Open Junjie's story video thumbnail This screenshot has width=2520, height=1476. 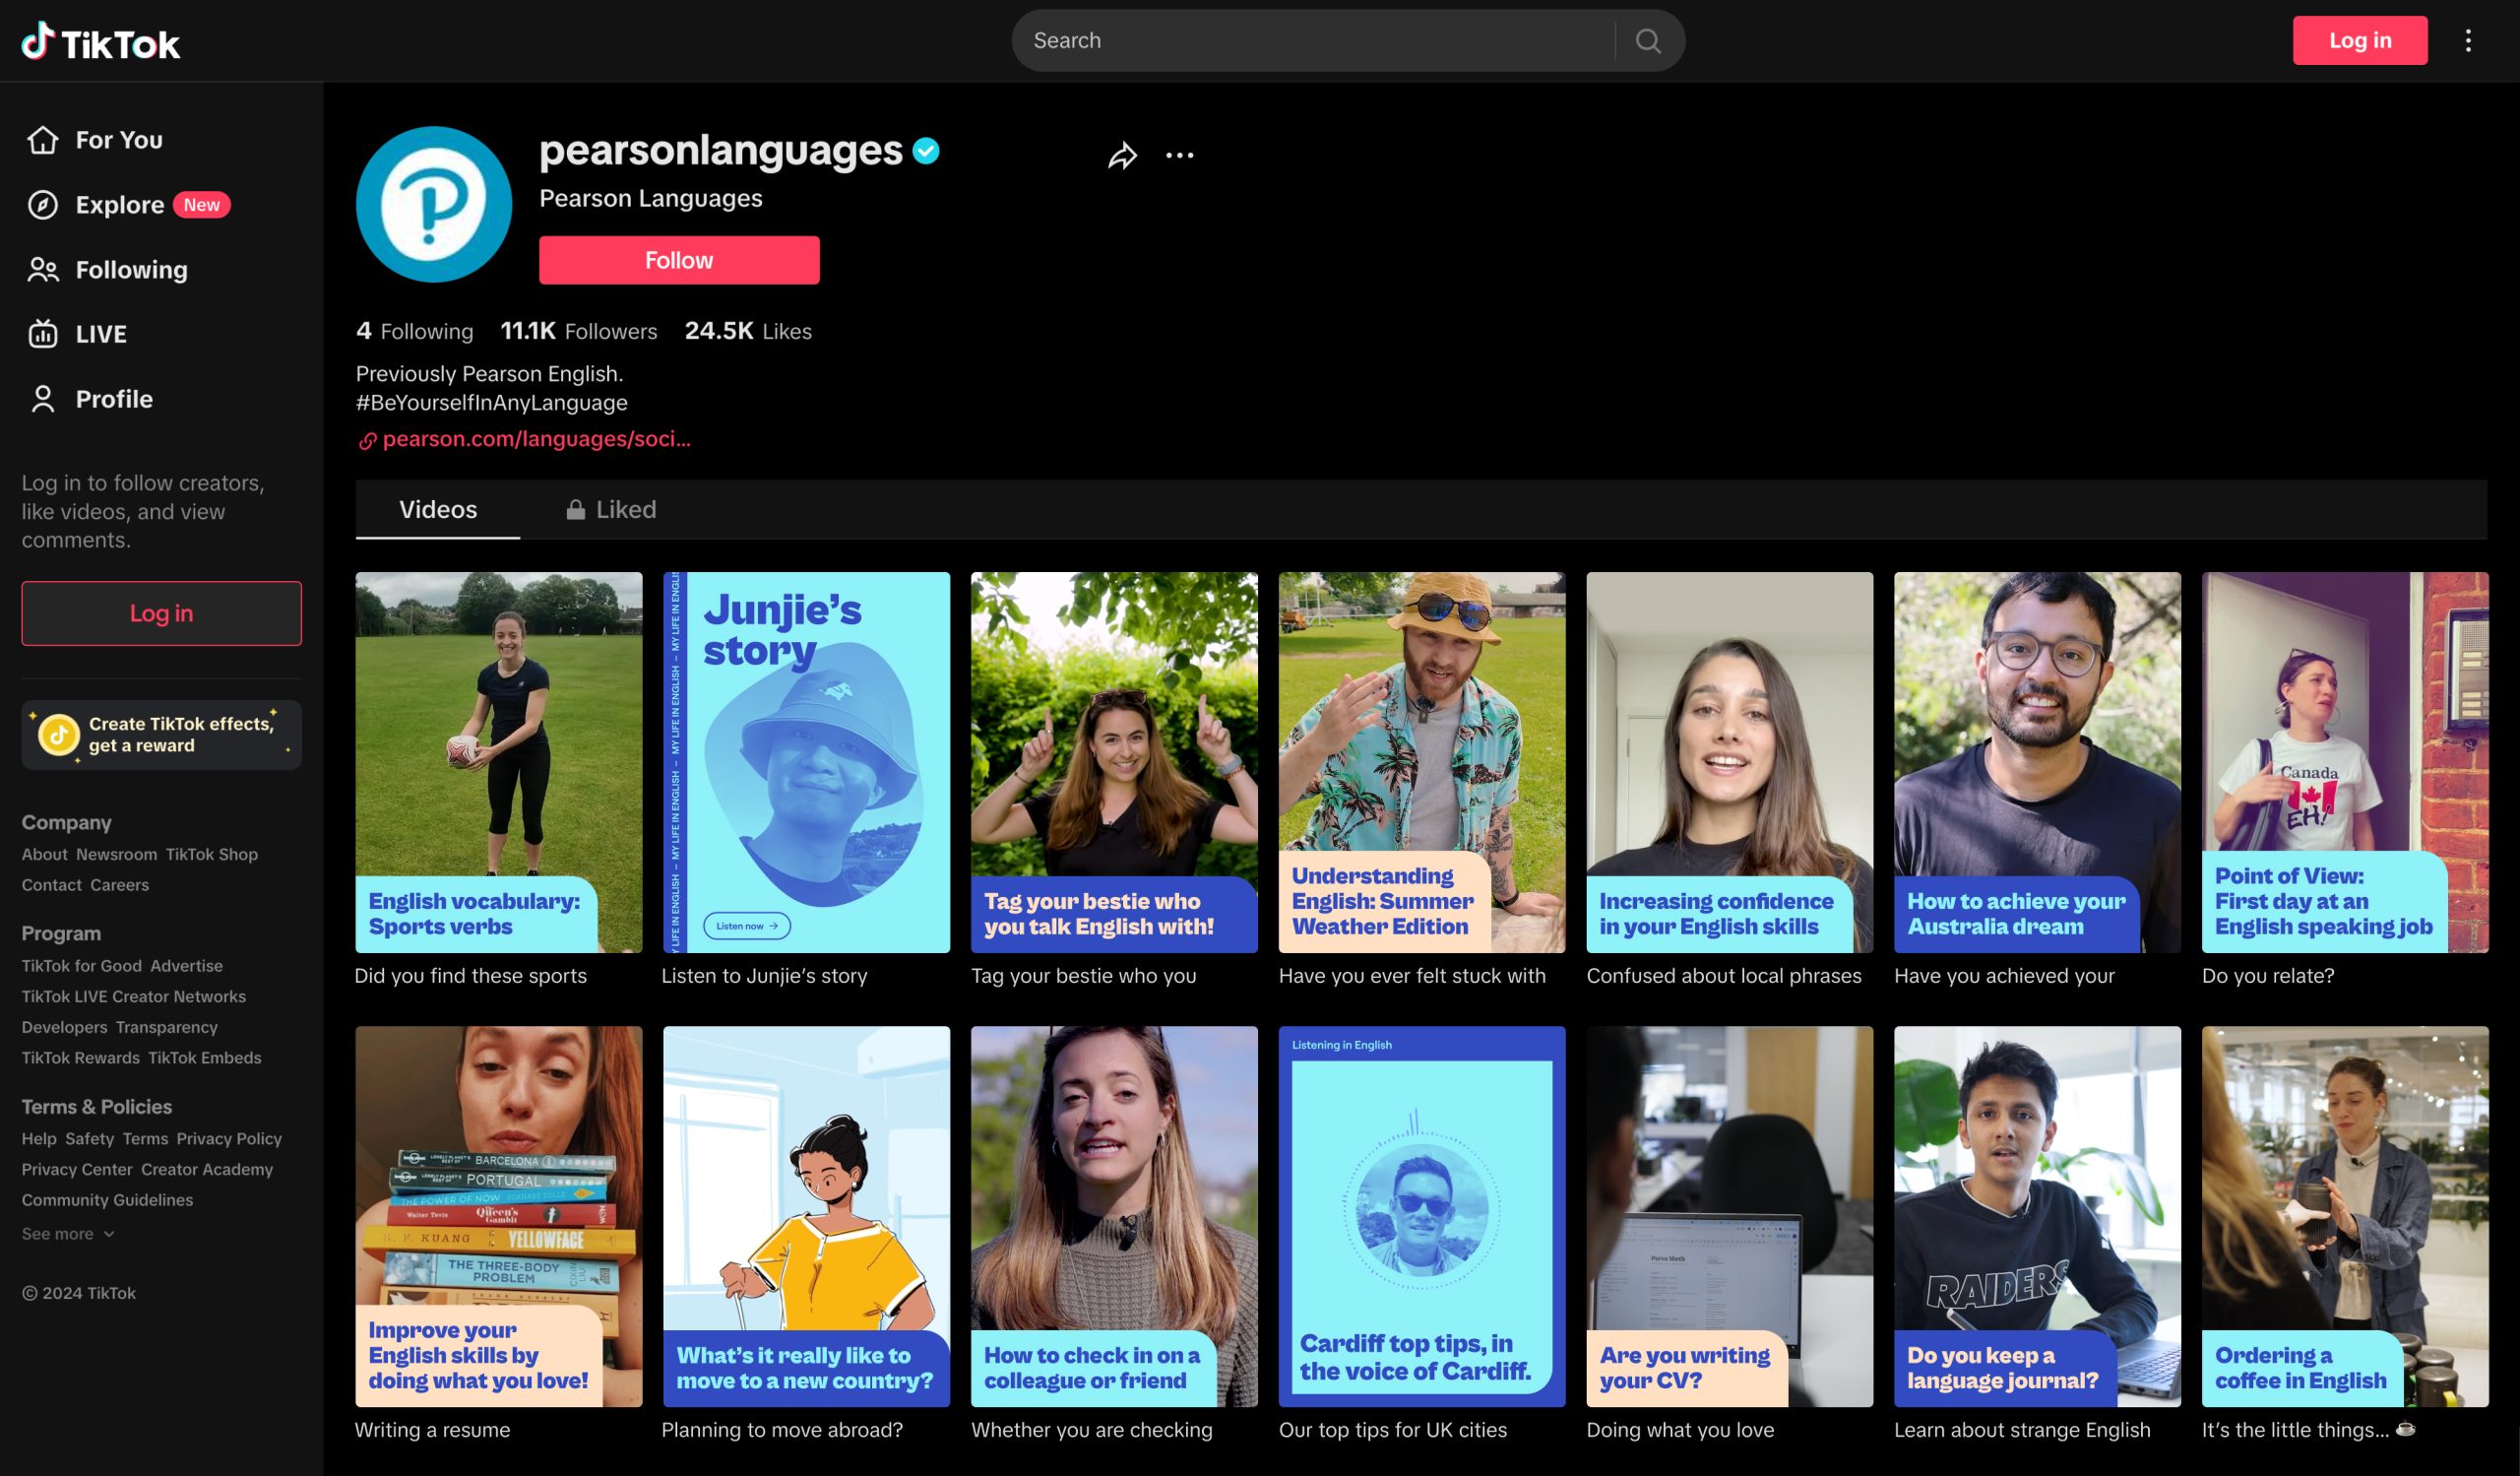pos(806,762)
